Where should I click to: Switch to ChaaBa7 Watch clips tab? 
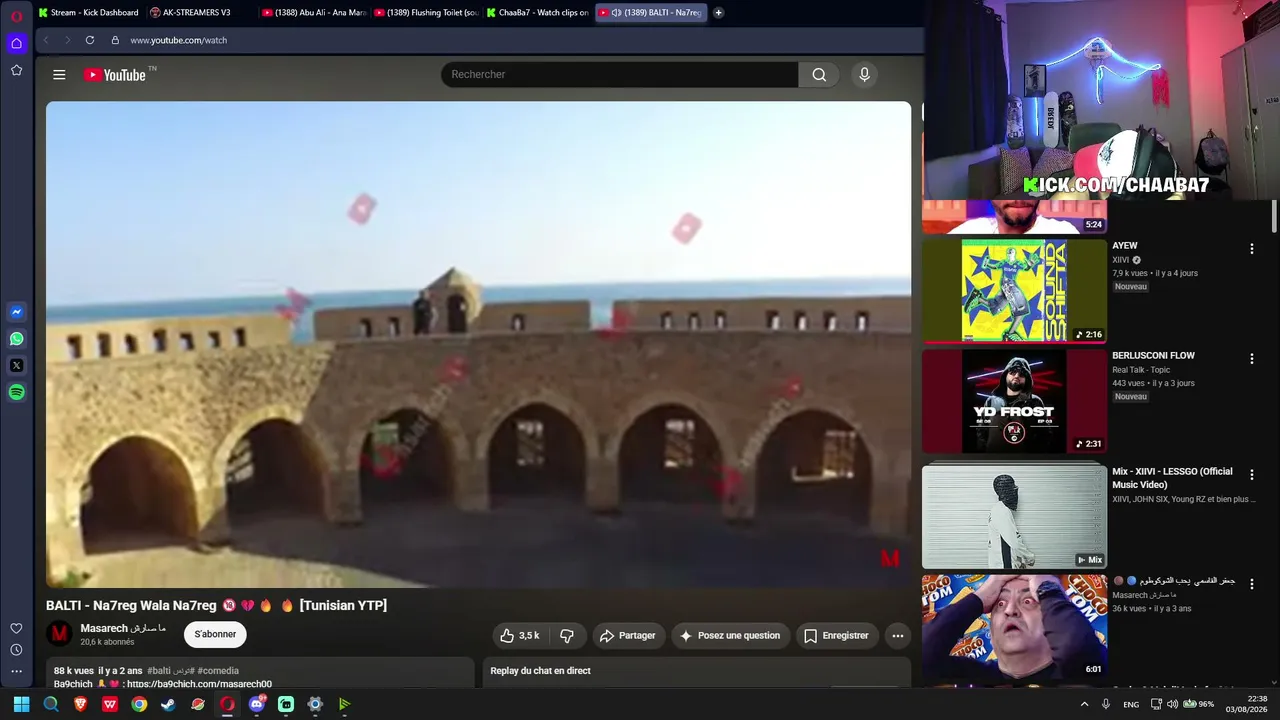tap(538, 13)
